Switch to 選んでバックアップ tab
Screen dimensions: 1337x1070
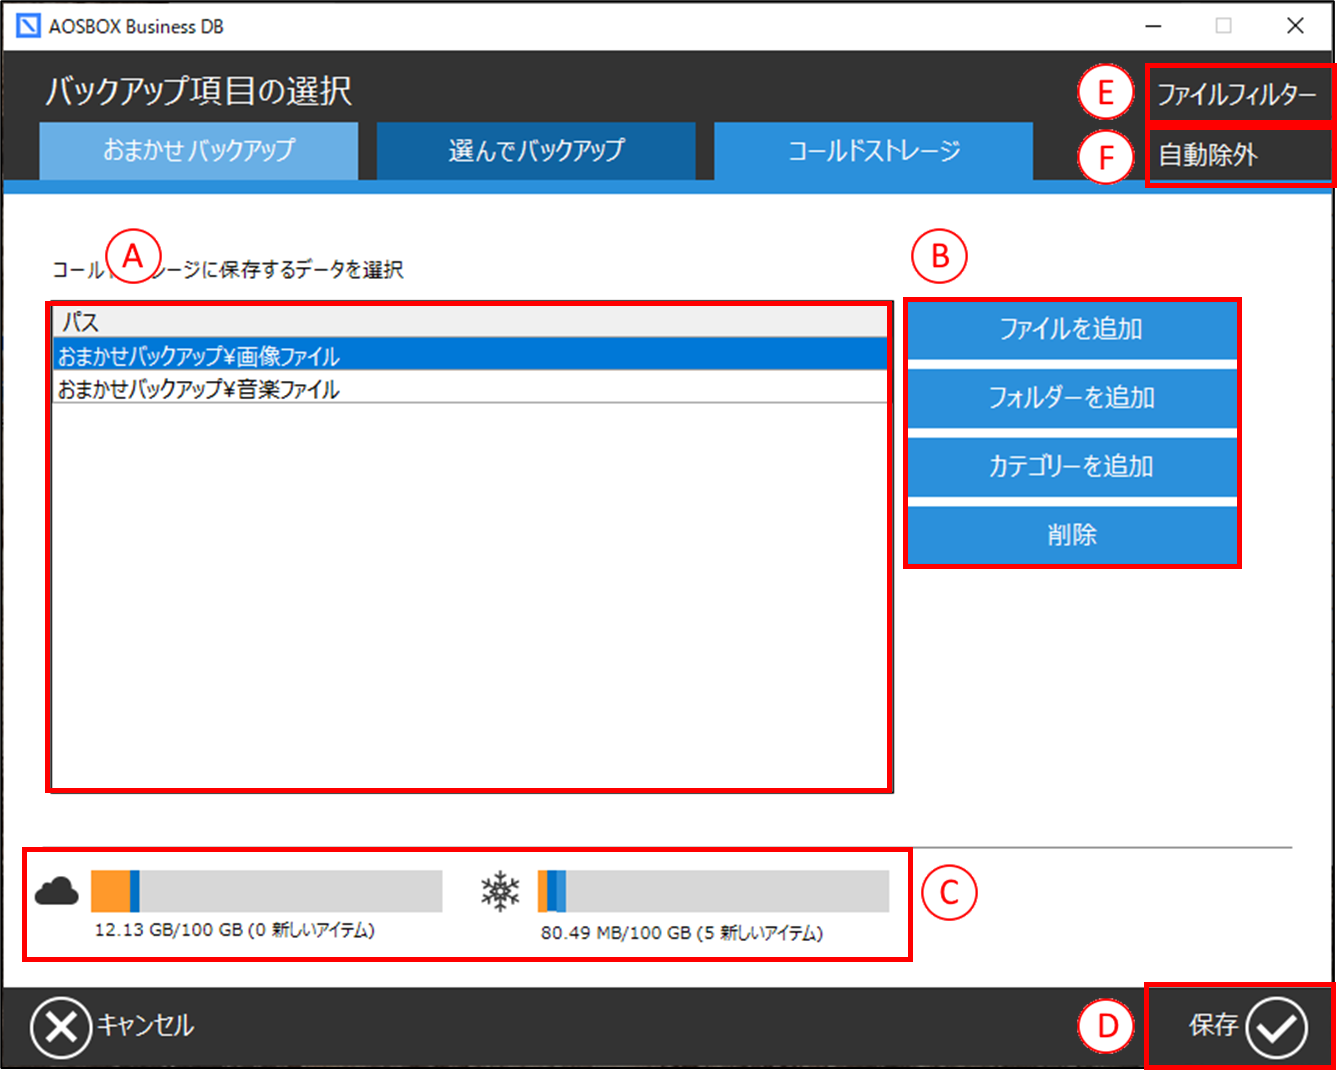pyautogui.click(x=536, y=151)
